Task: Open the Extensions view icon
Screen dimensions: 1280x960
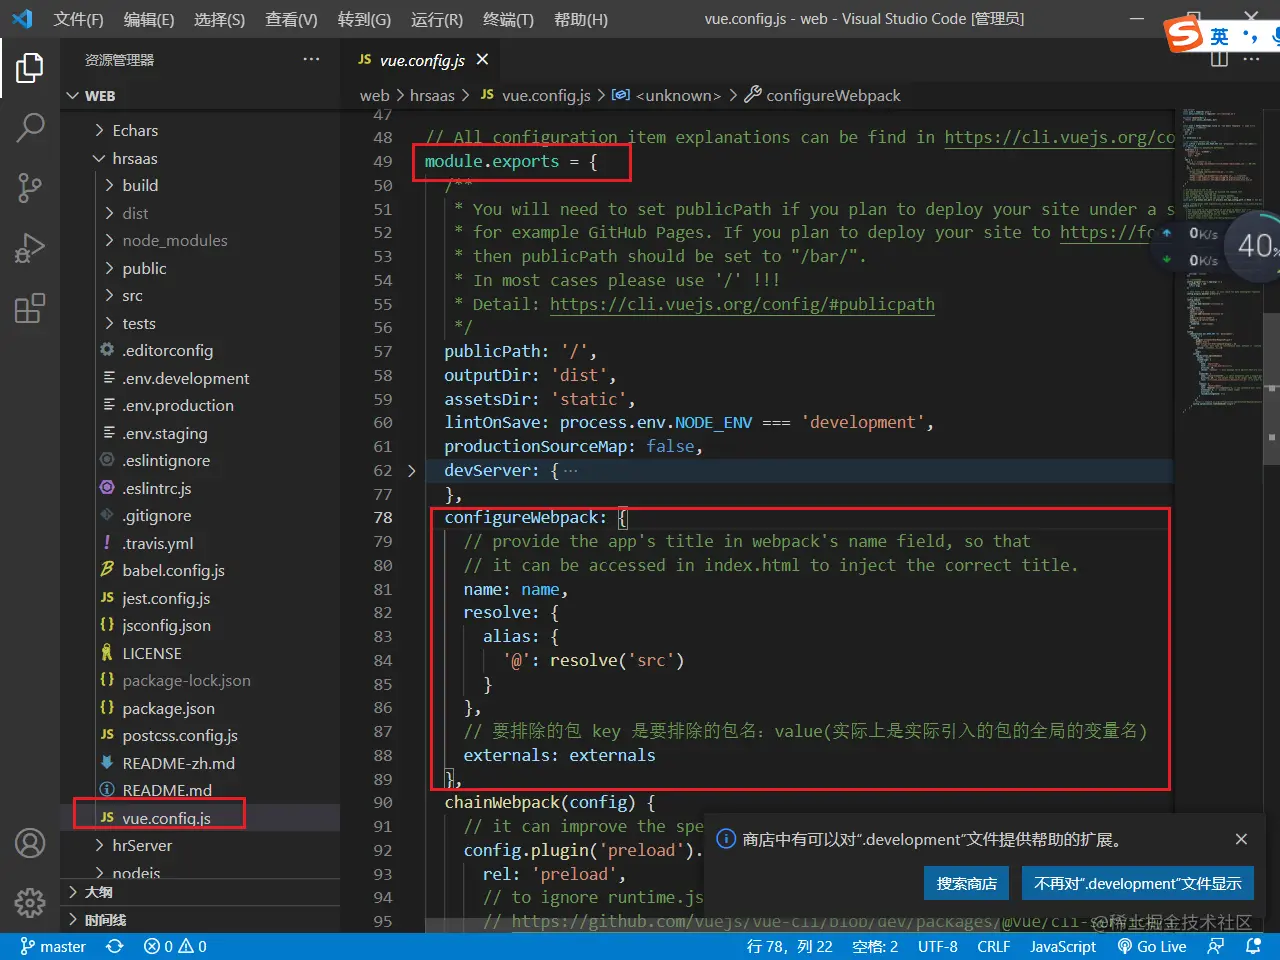Action: pos(30,308)
